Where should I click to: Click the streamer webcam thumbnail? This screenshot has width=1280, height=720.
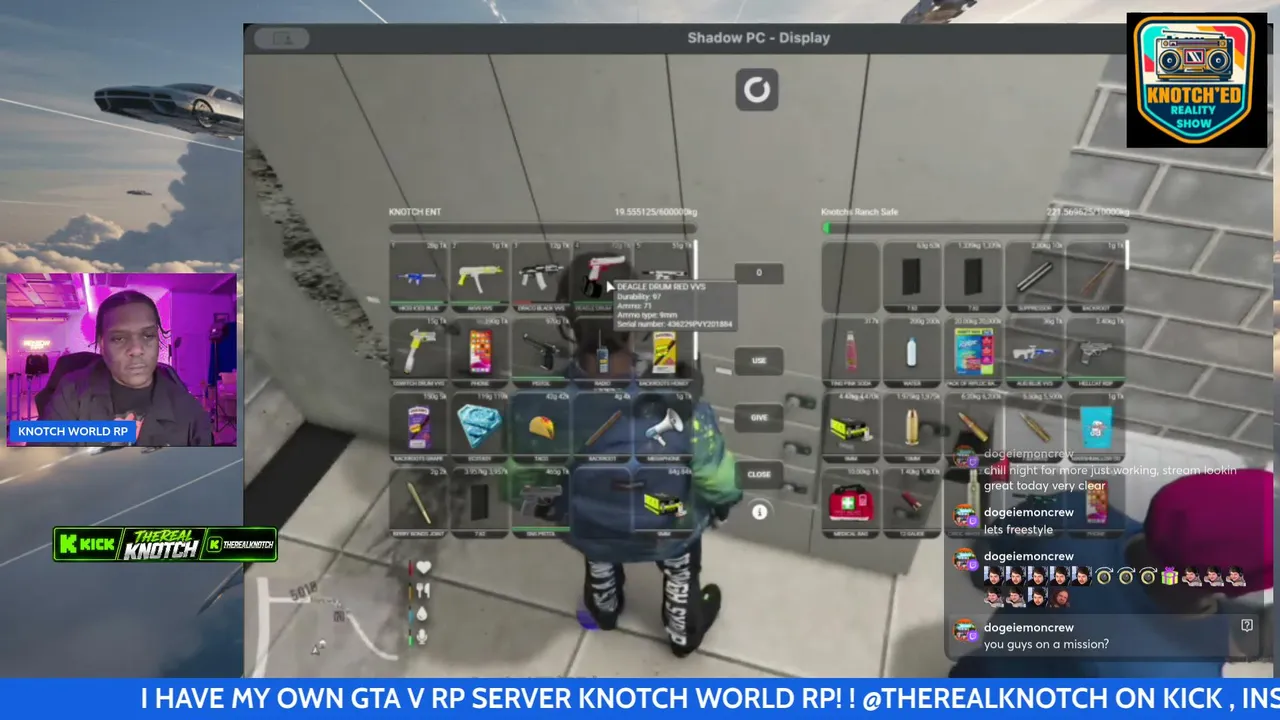(122, 359)
